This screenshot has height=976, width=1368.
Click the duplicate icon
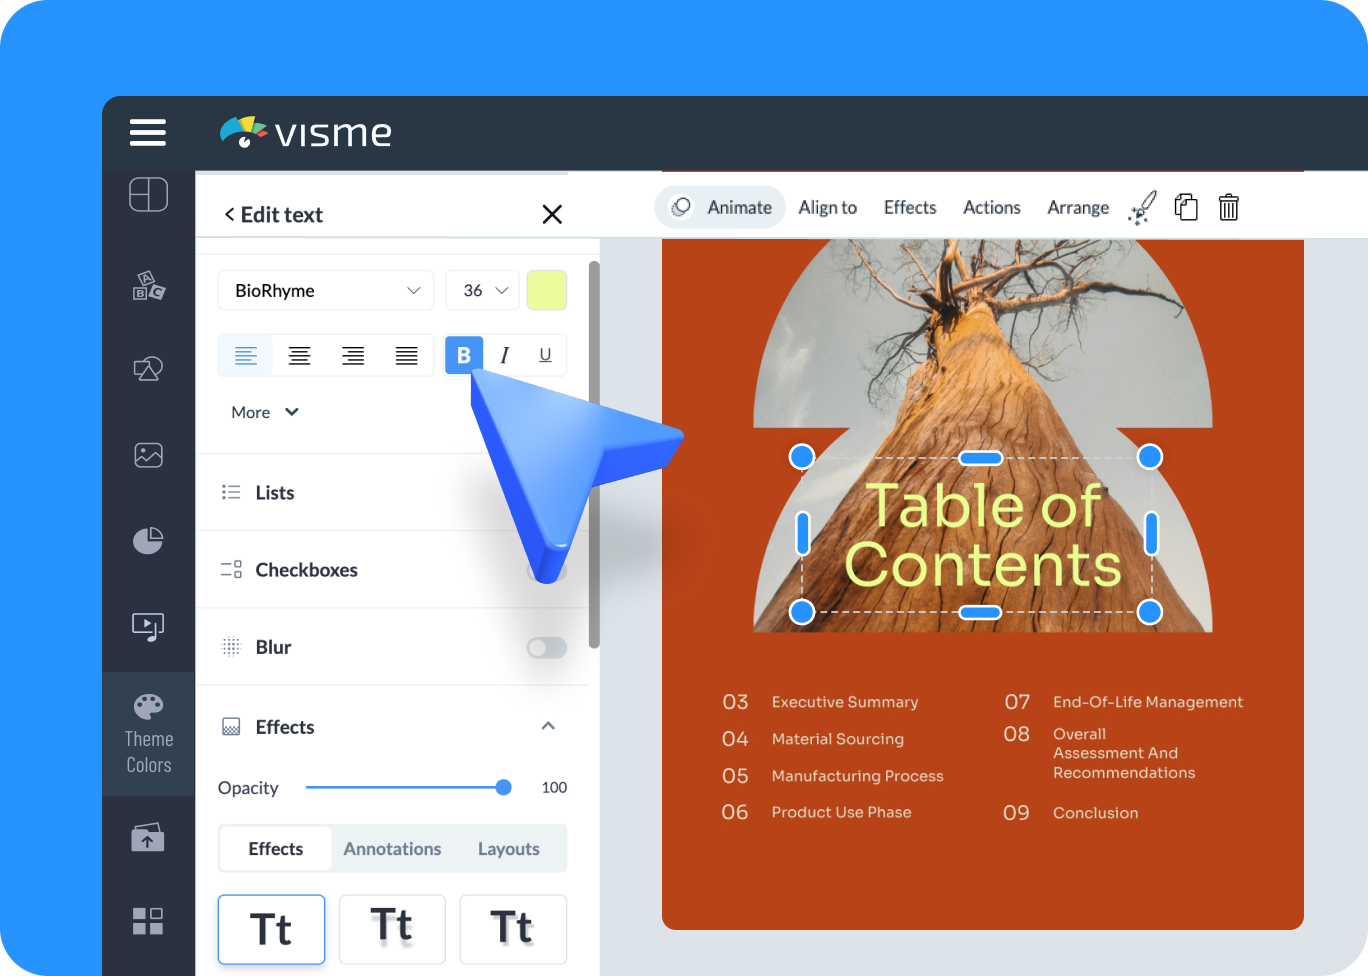tap(1186, 207)
